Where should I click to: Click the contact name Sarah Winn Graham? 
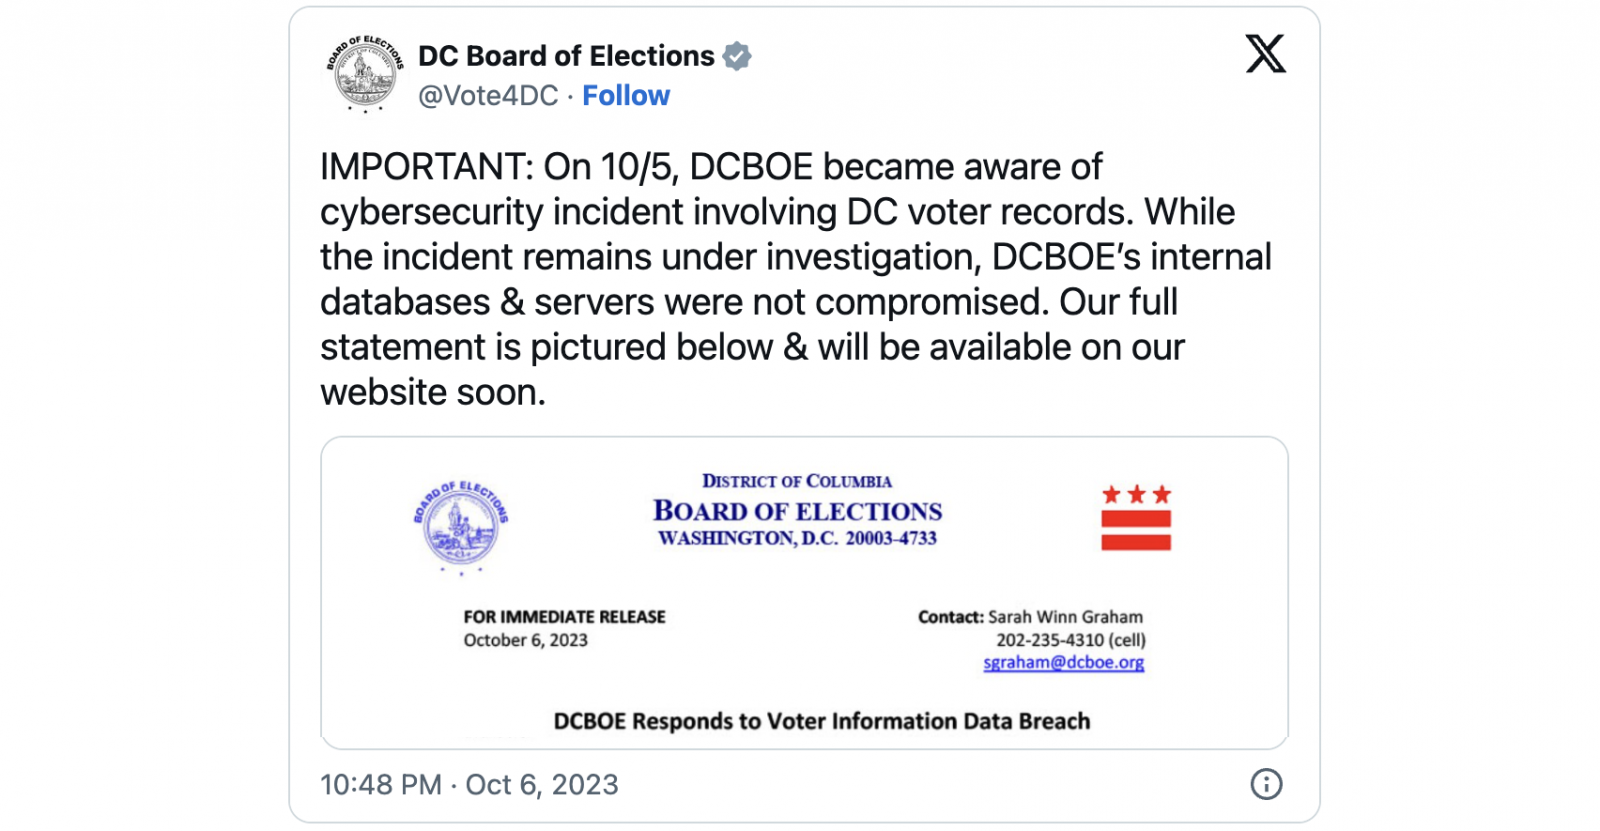(x=1065, y=617)
